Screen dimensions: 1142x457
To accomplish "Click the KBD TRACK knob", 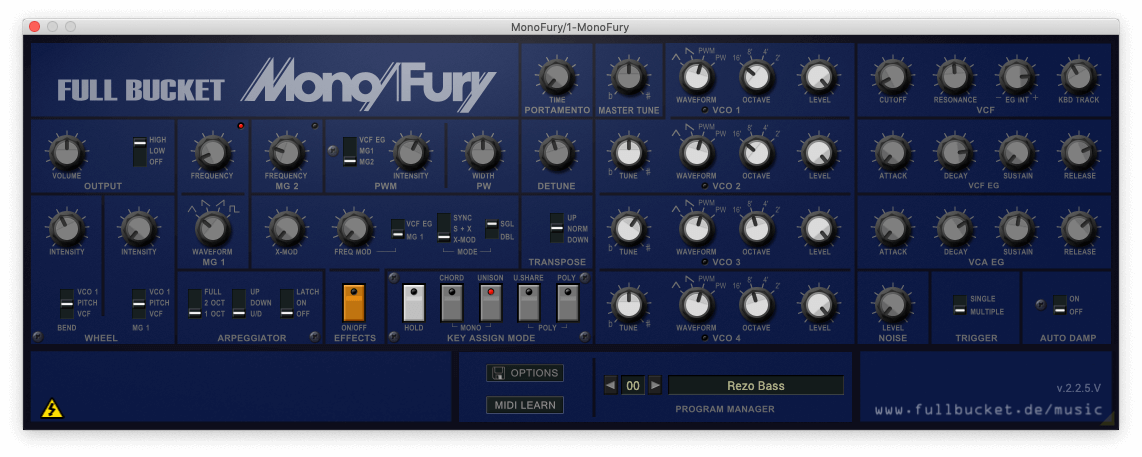I will [x=1079, y=77].
